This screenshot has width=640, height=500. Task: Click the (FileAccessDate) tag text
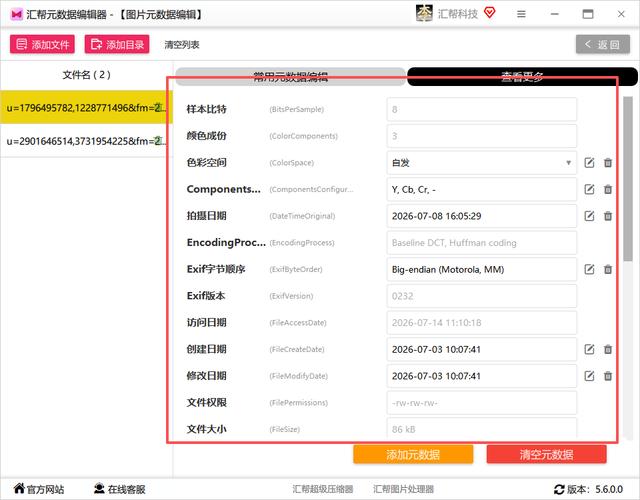point(298,323)
